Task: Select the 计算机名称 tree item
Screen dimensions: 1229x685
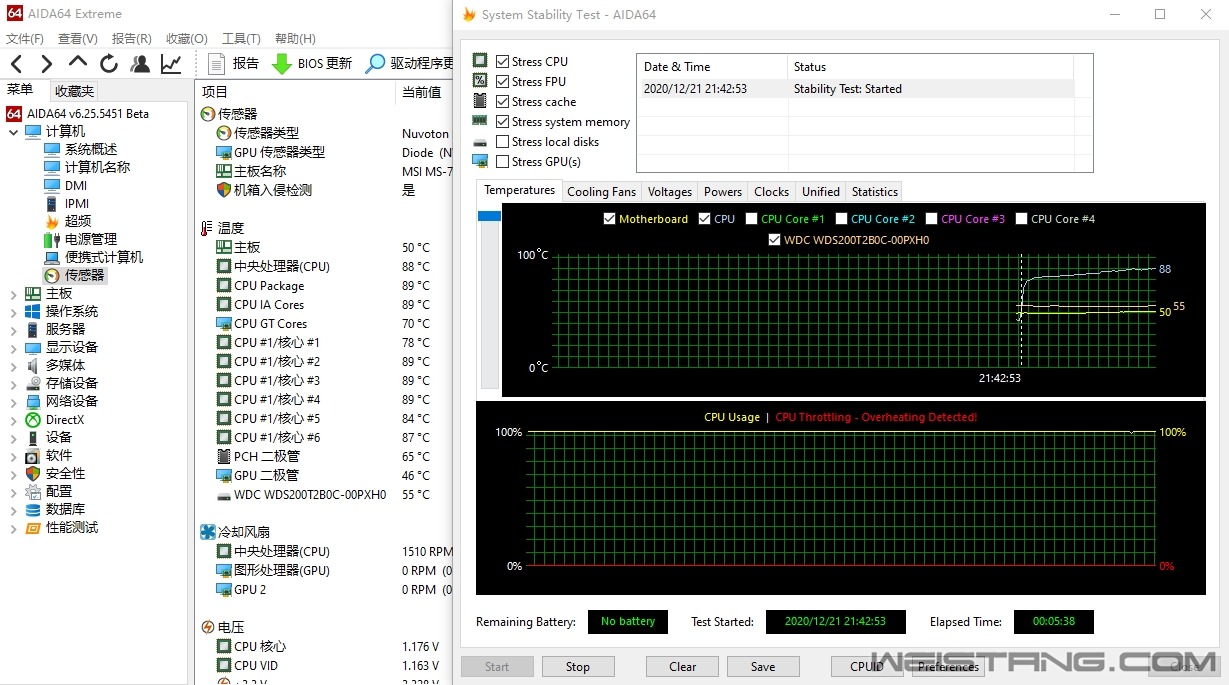Action: pos(97,167)
